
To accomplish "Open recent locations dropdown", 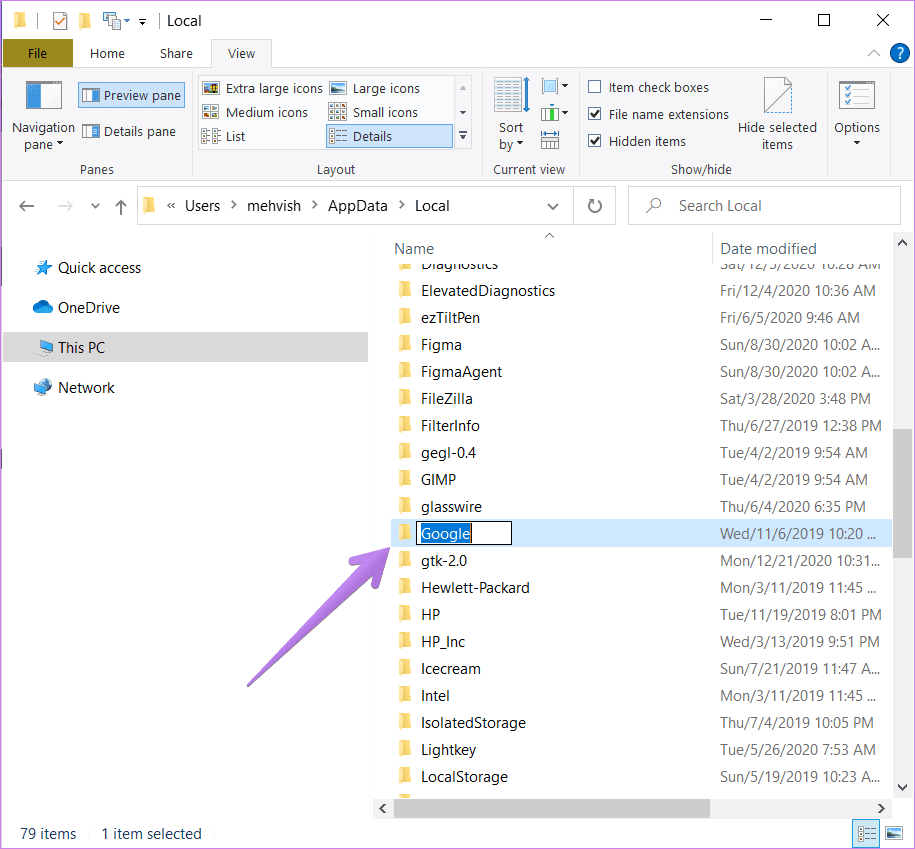I will [95, 206].
